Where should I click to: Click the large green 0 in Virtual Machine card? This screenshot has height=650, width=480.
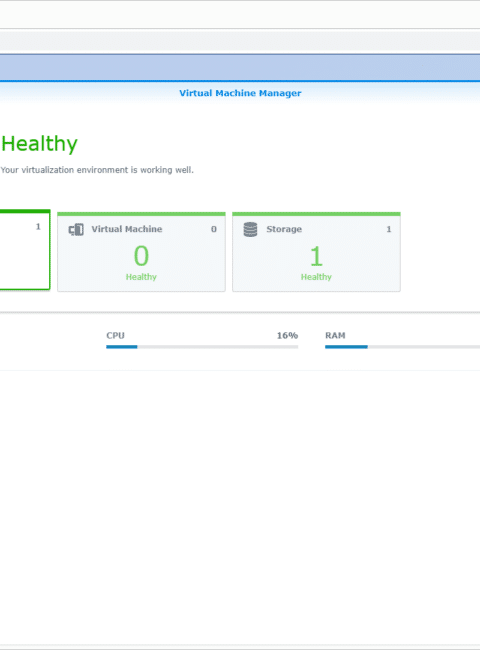141,255
